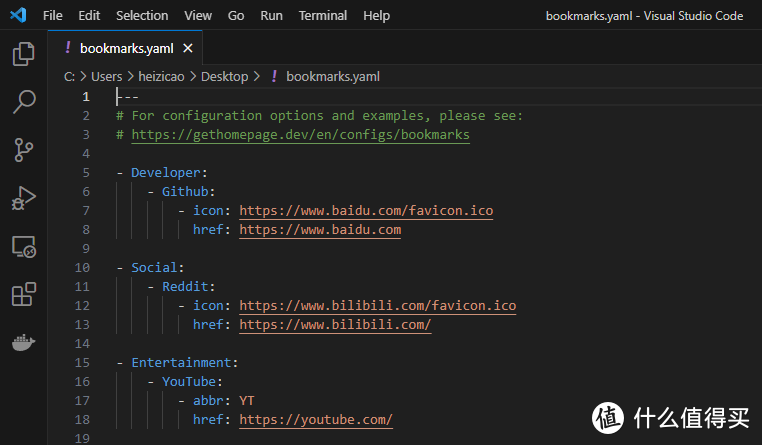Open the Search view icon
Viewport: 762px width, 445px height.
pyautogui.click(x=23, y=102)
